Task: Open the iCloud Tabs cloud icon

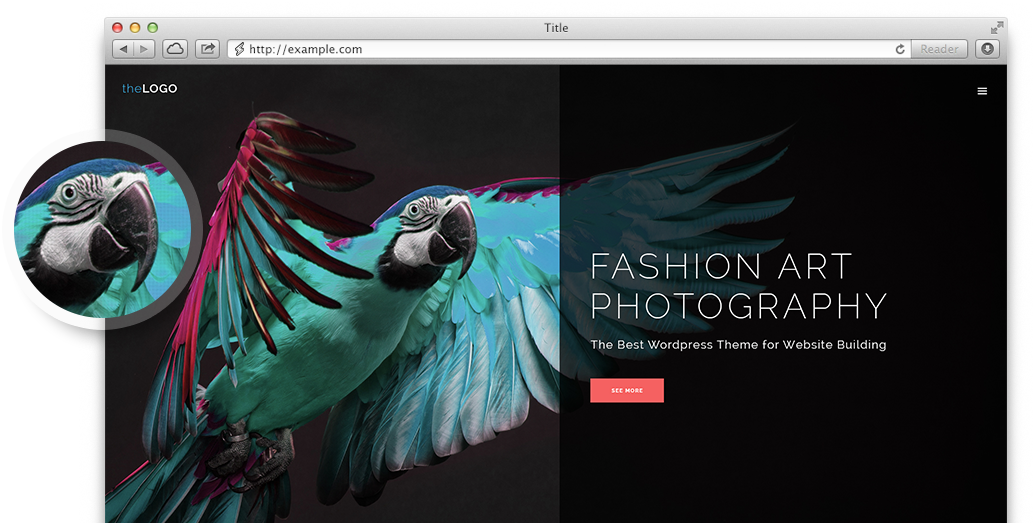Action: coord(175,49)
